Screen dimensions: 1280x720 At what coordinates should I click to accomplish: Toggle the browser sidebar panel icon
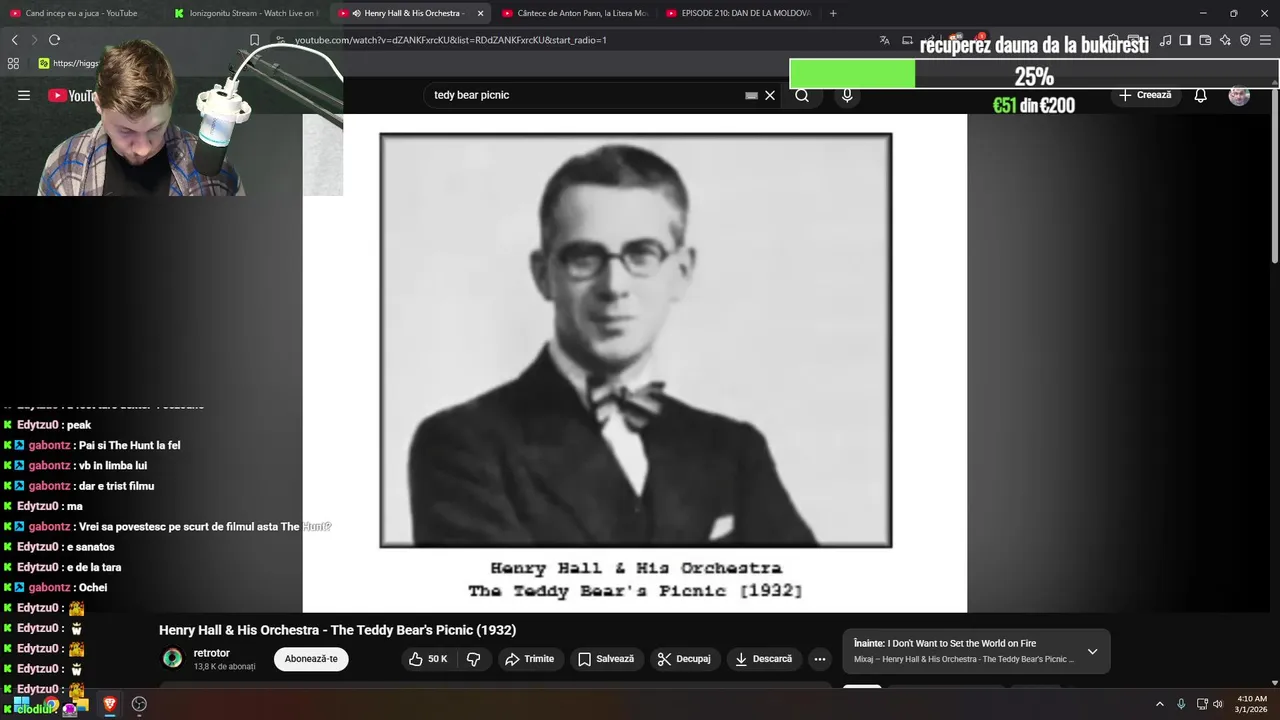coord(1185,40)
